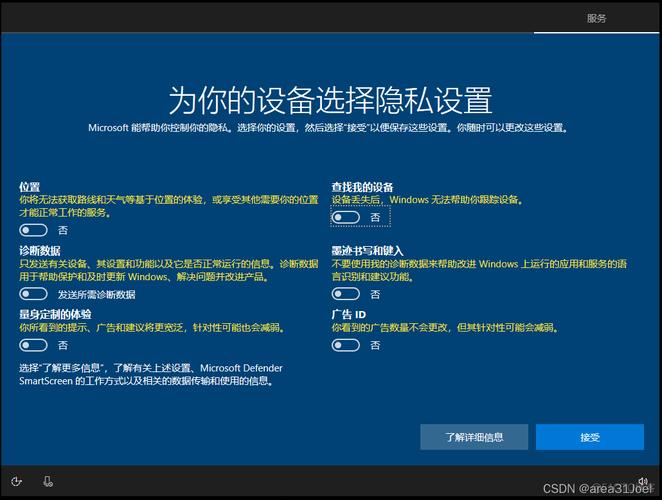Click the 发送所需诊断数据 label text
The image size is (662, 500).
coord(97,294)
